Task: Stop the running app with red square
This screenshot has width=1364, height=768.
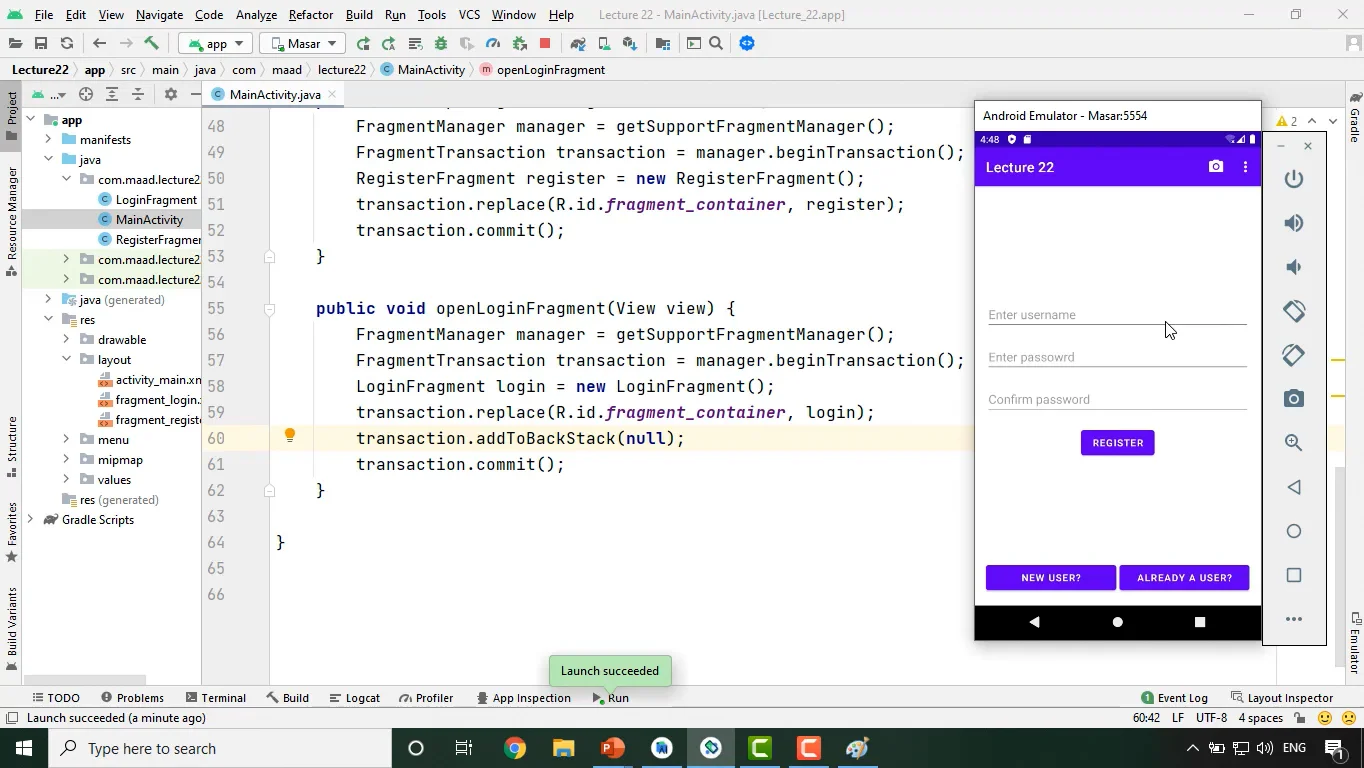Action: click(545, 43)
